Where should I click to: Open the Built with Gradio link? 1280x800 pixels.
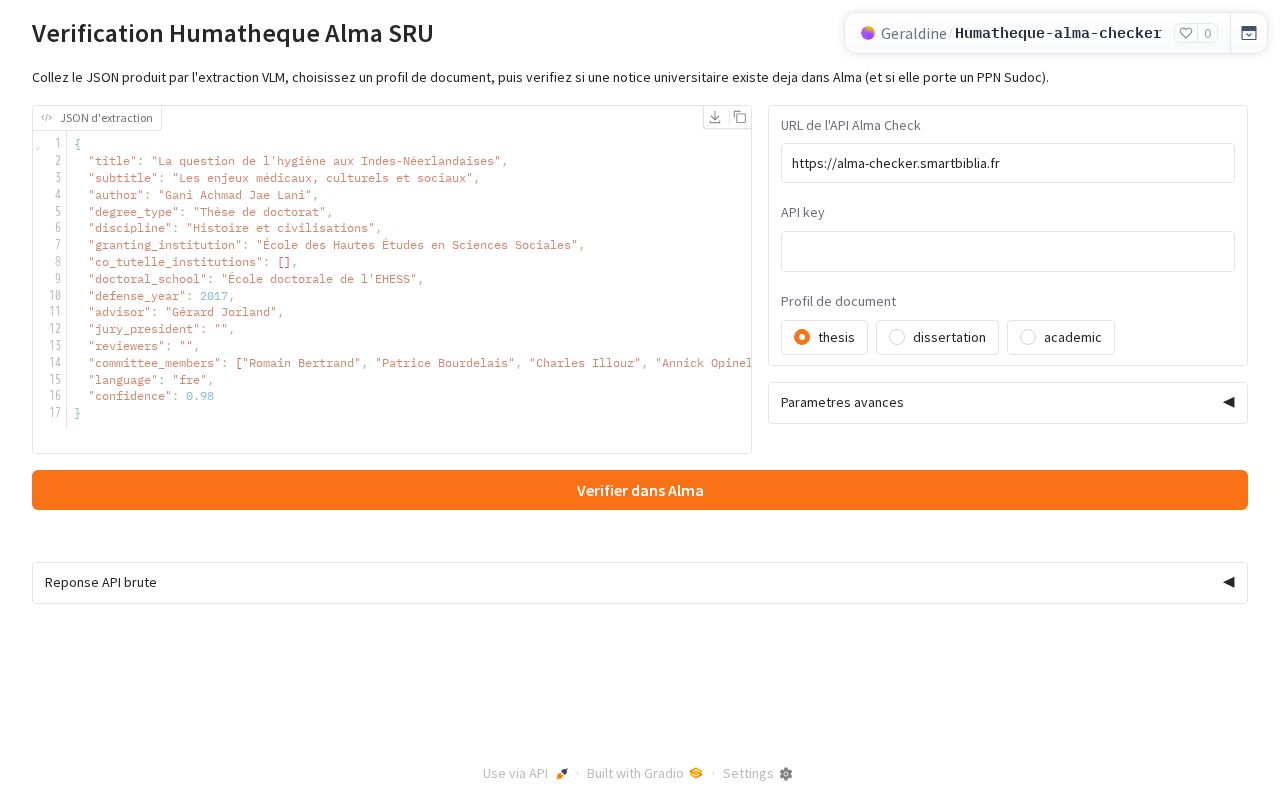[645, 774]
